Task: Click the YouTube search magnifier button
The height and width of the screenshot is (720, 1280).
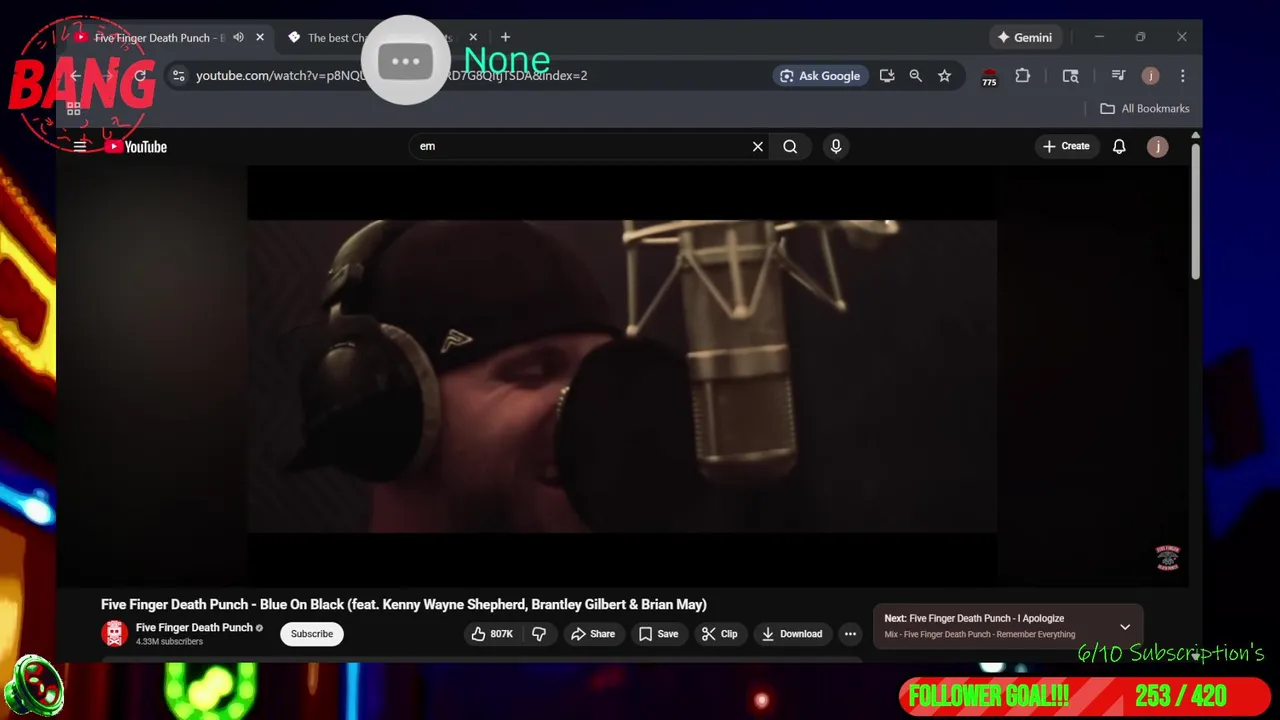Action: coord(790,146)
